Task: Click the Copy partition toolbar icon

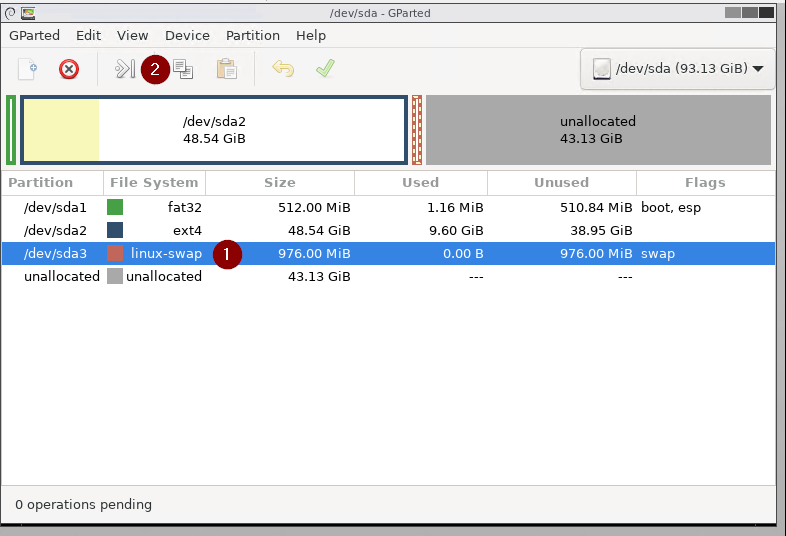Action: [183, 69]
